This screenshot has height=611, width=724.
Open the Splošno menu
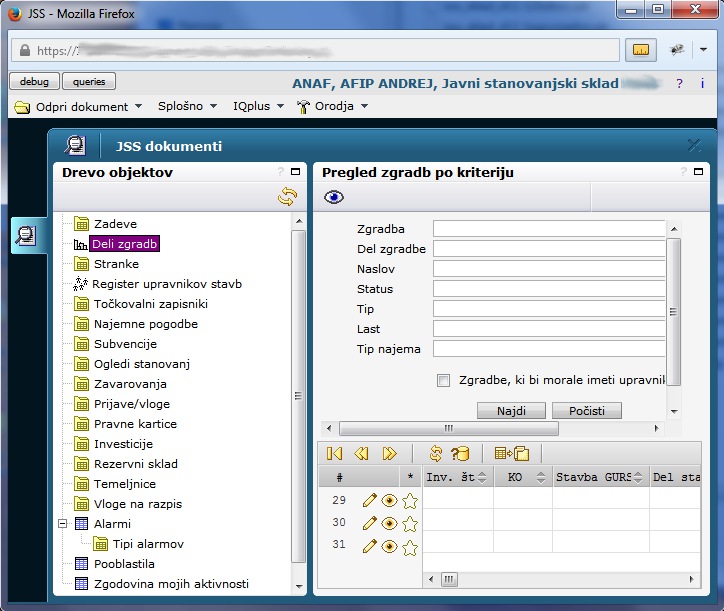[187, 106]
